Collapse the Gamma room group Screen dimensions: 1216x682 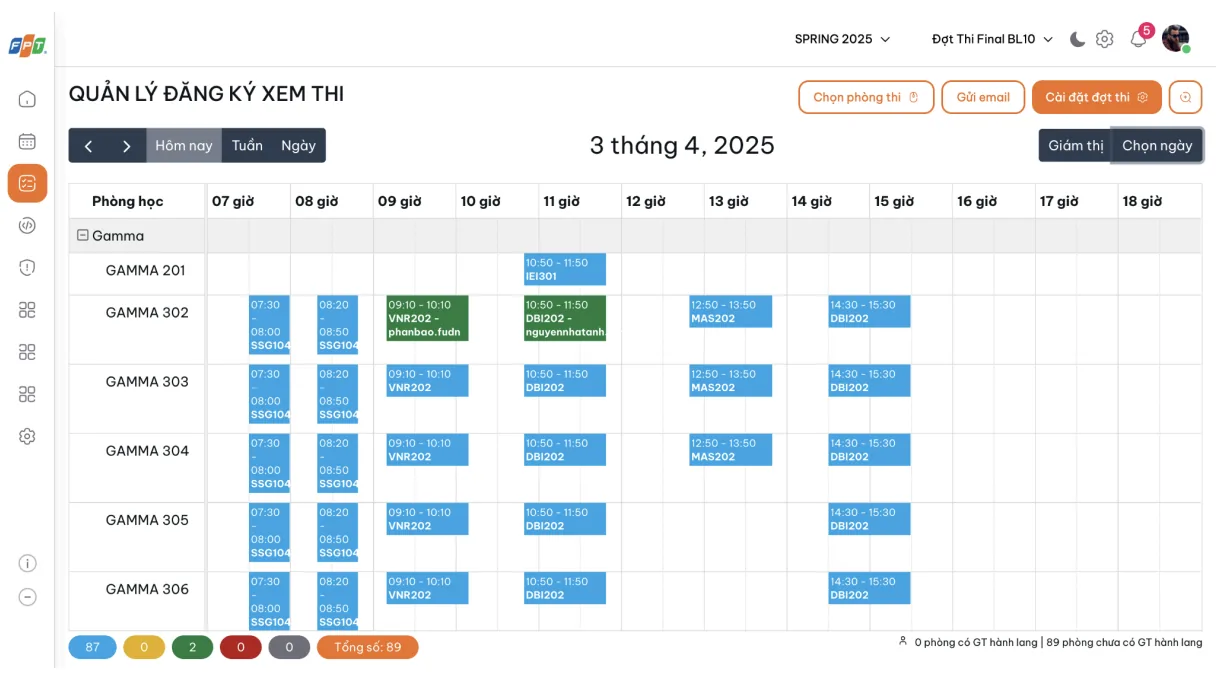coord(83,236)
